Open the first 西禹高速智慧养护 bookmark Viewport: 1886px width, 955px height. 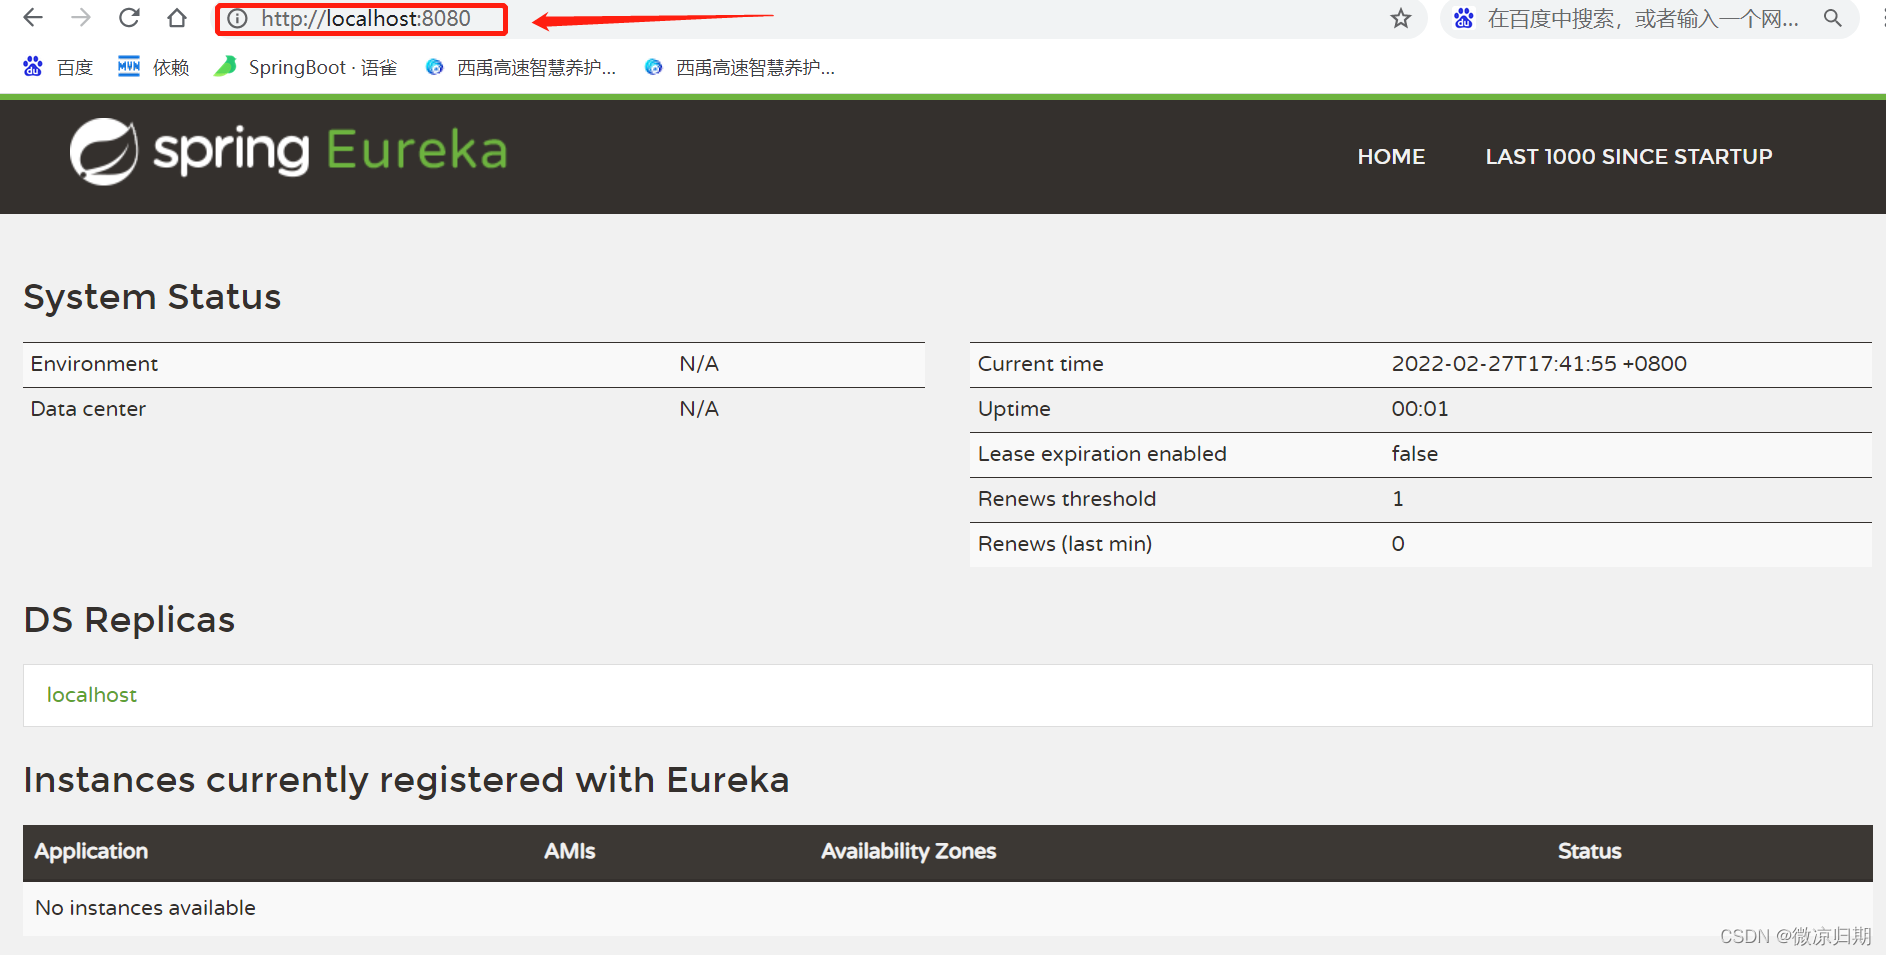coord(521,67)
